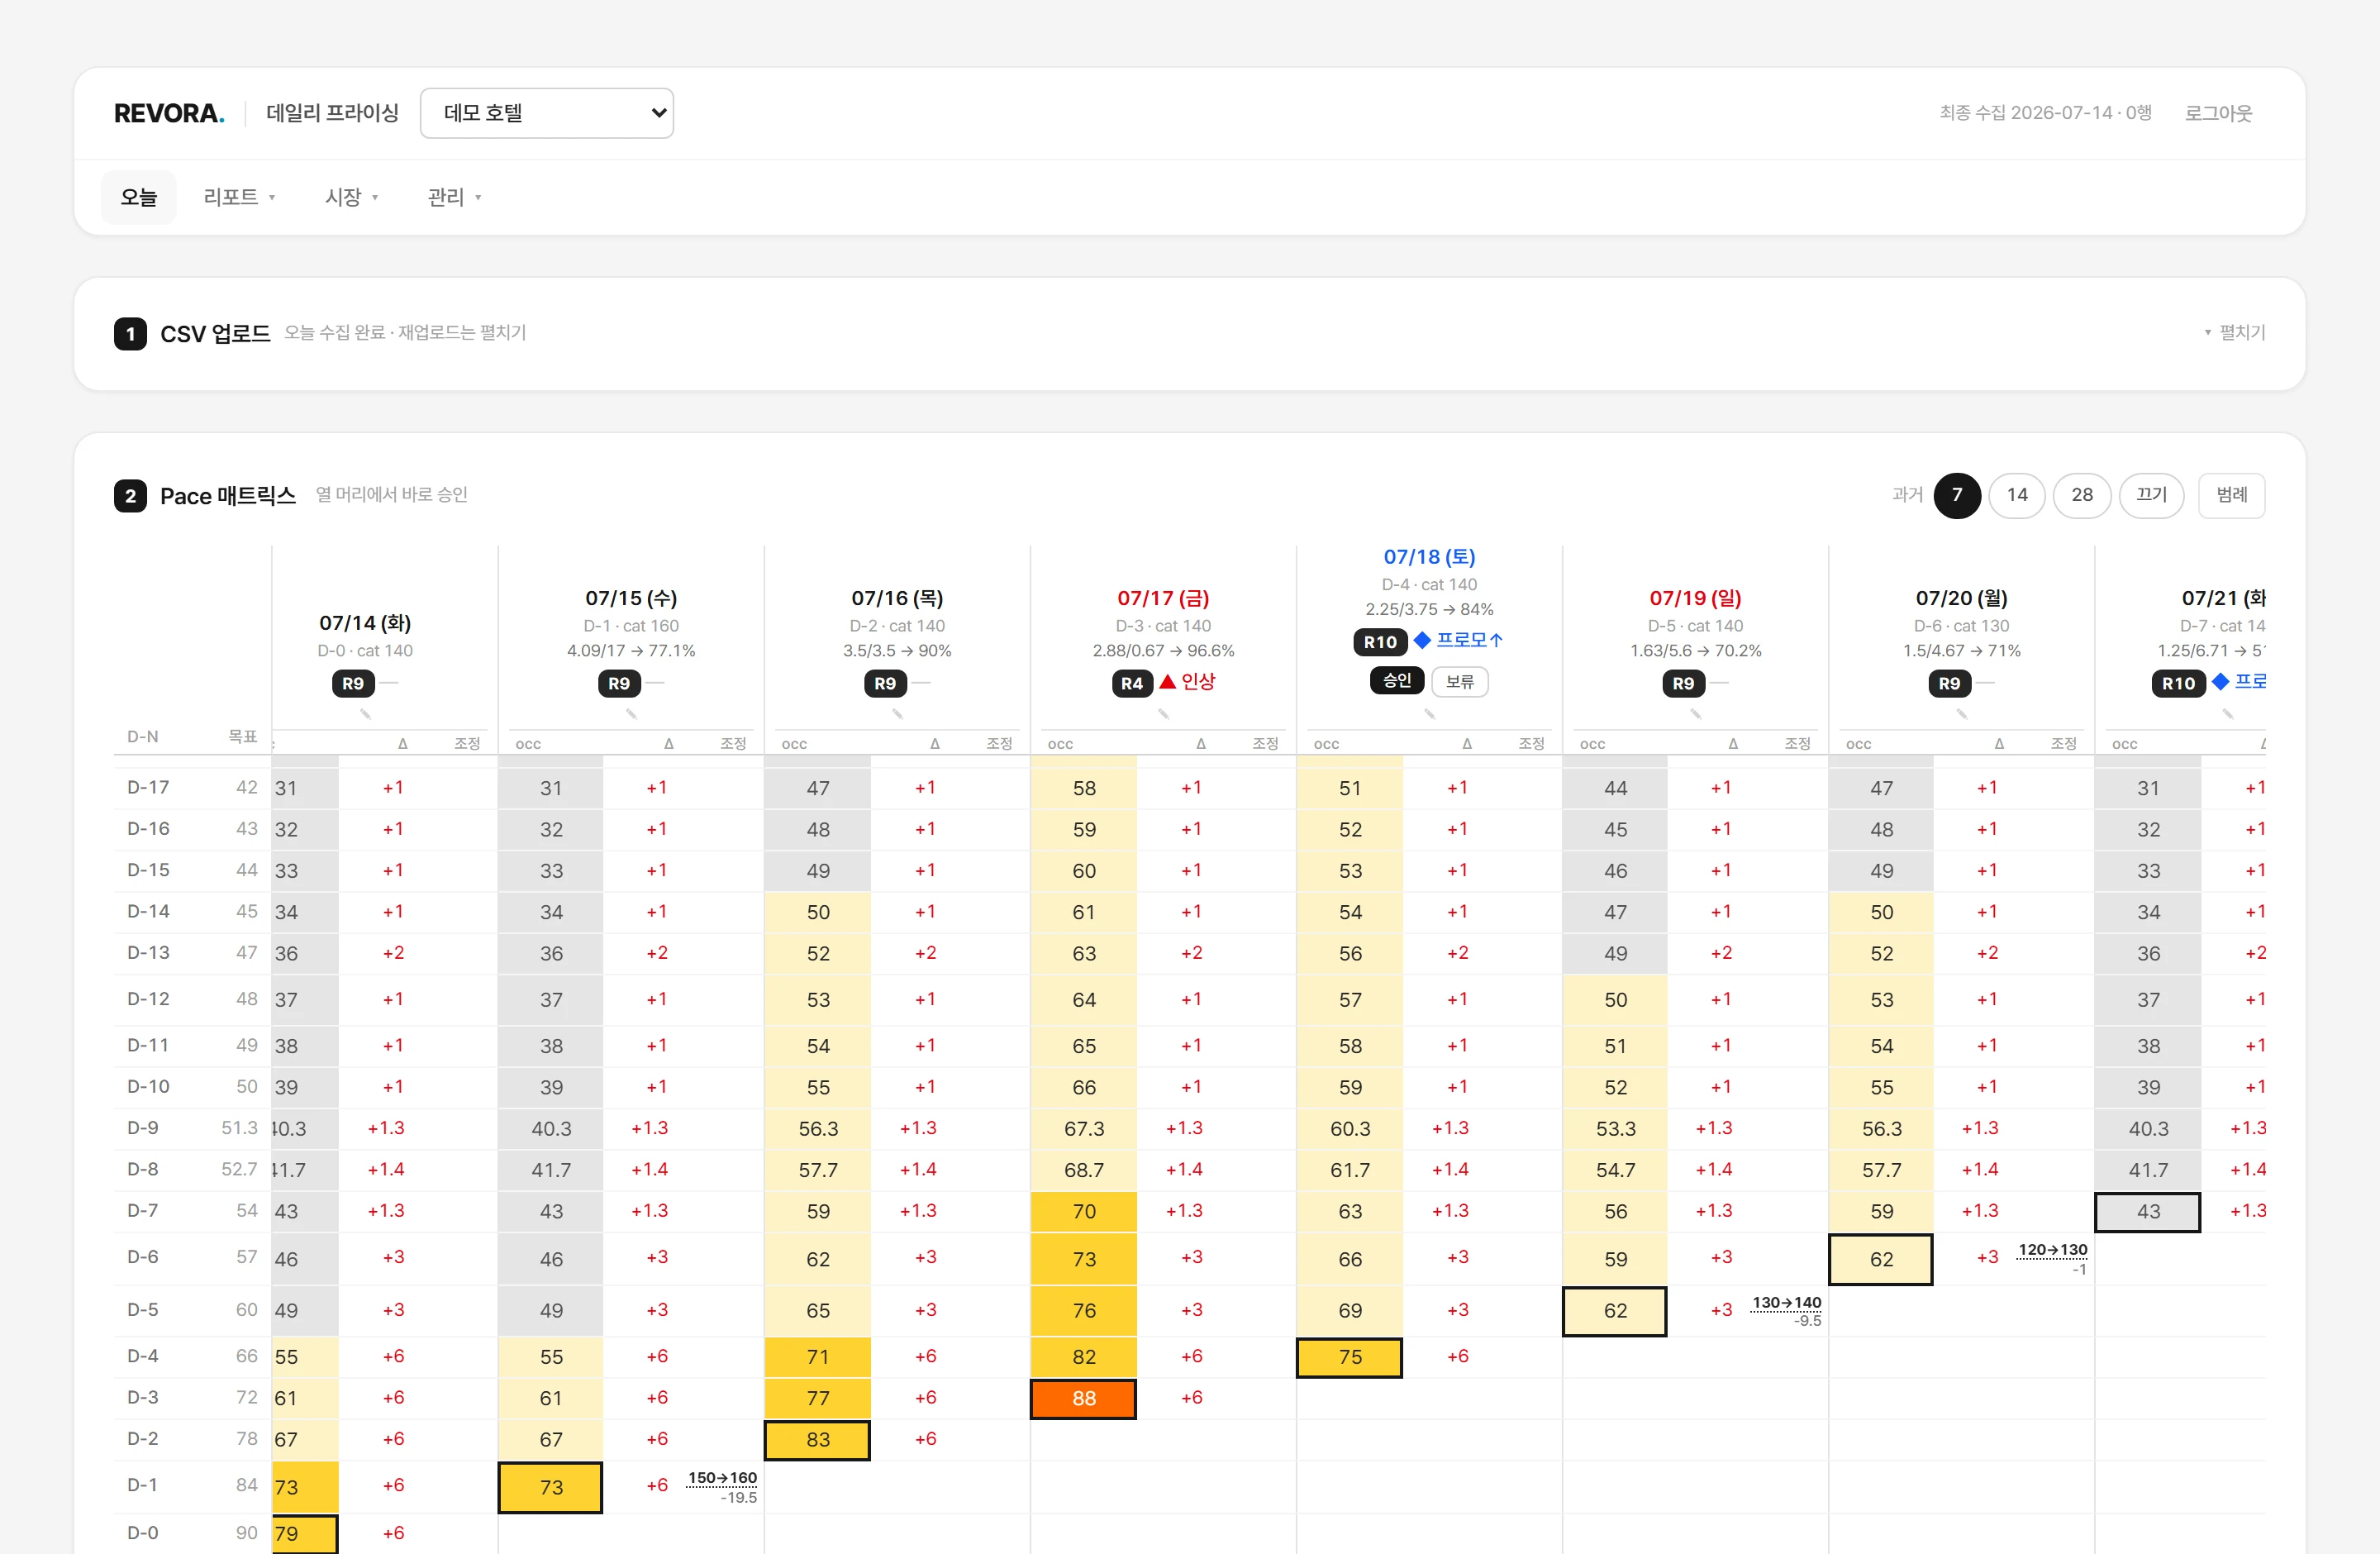Click the 07/15 (수) column date header

pos(631,598)
